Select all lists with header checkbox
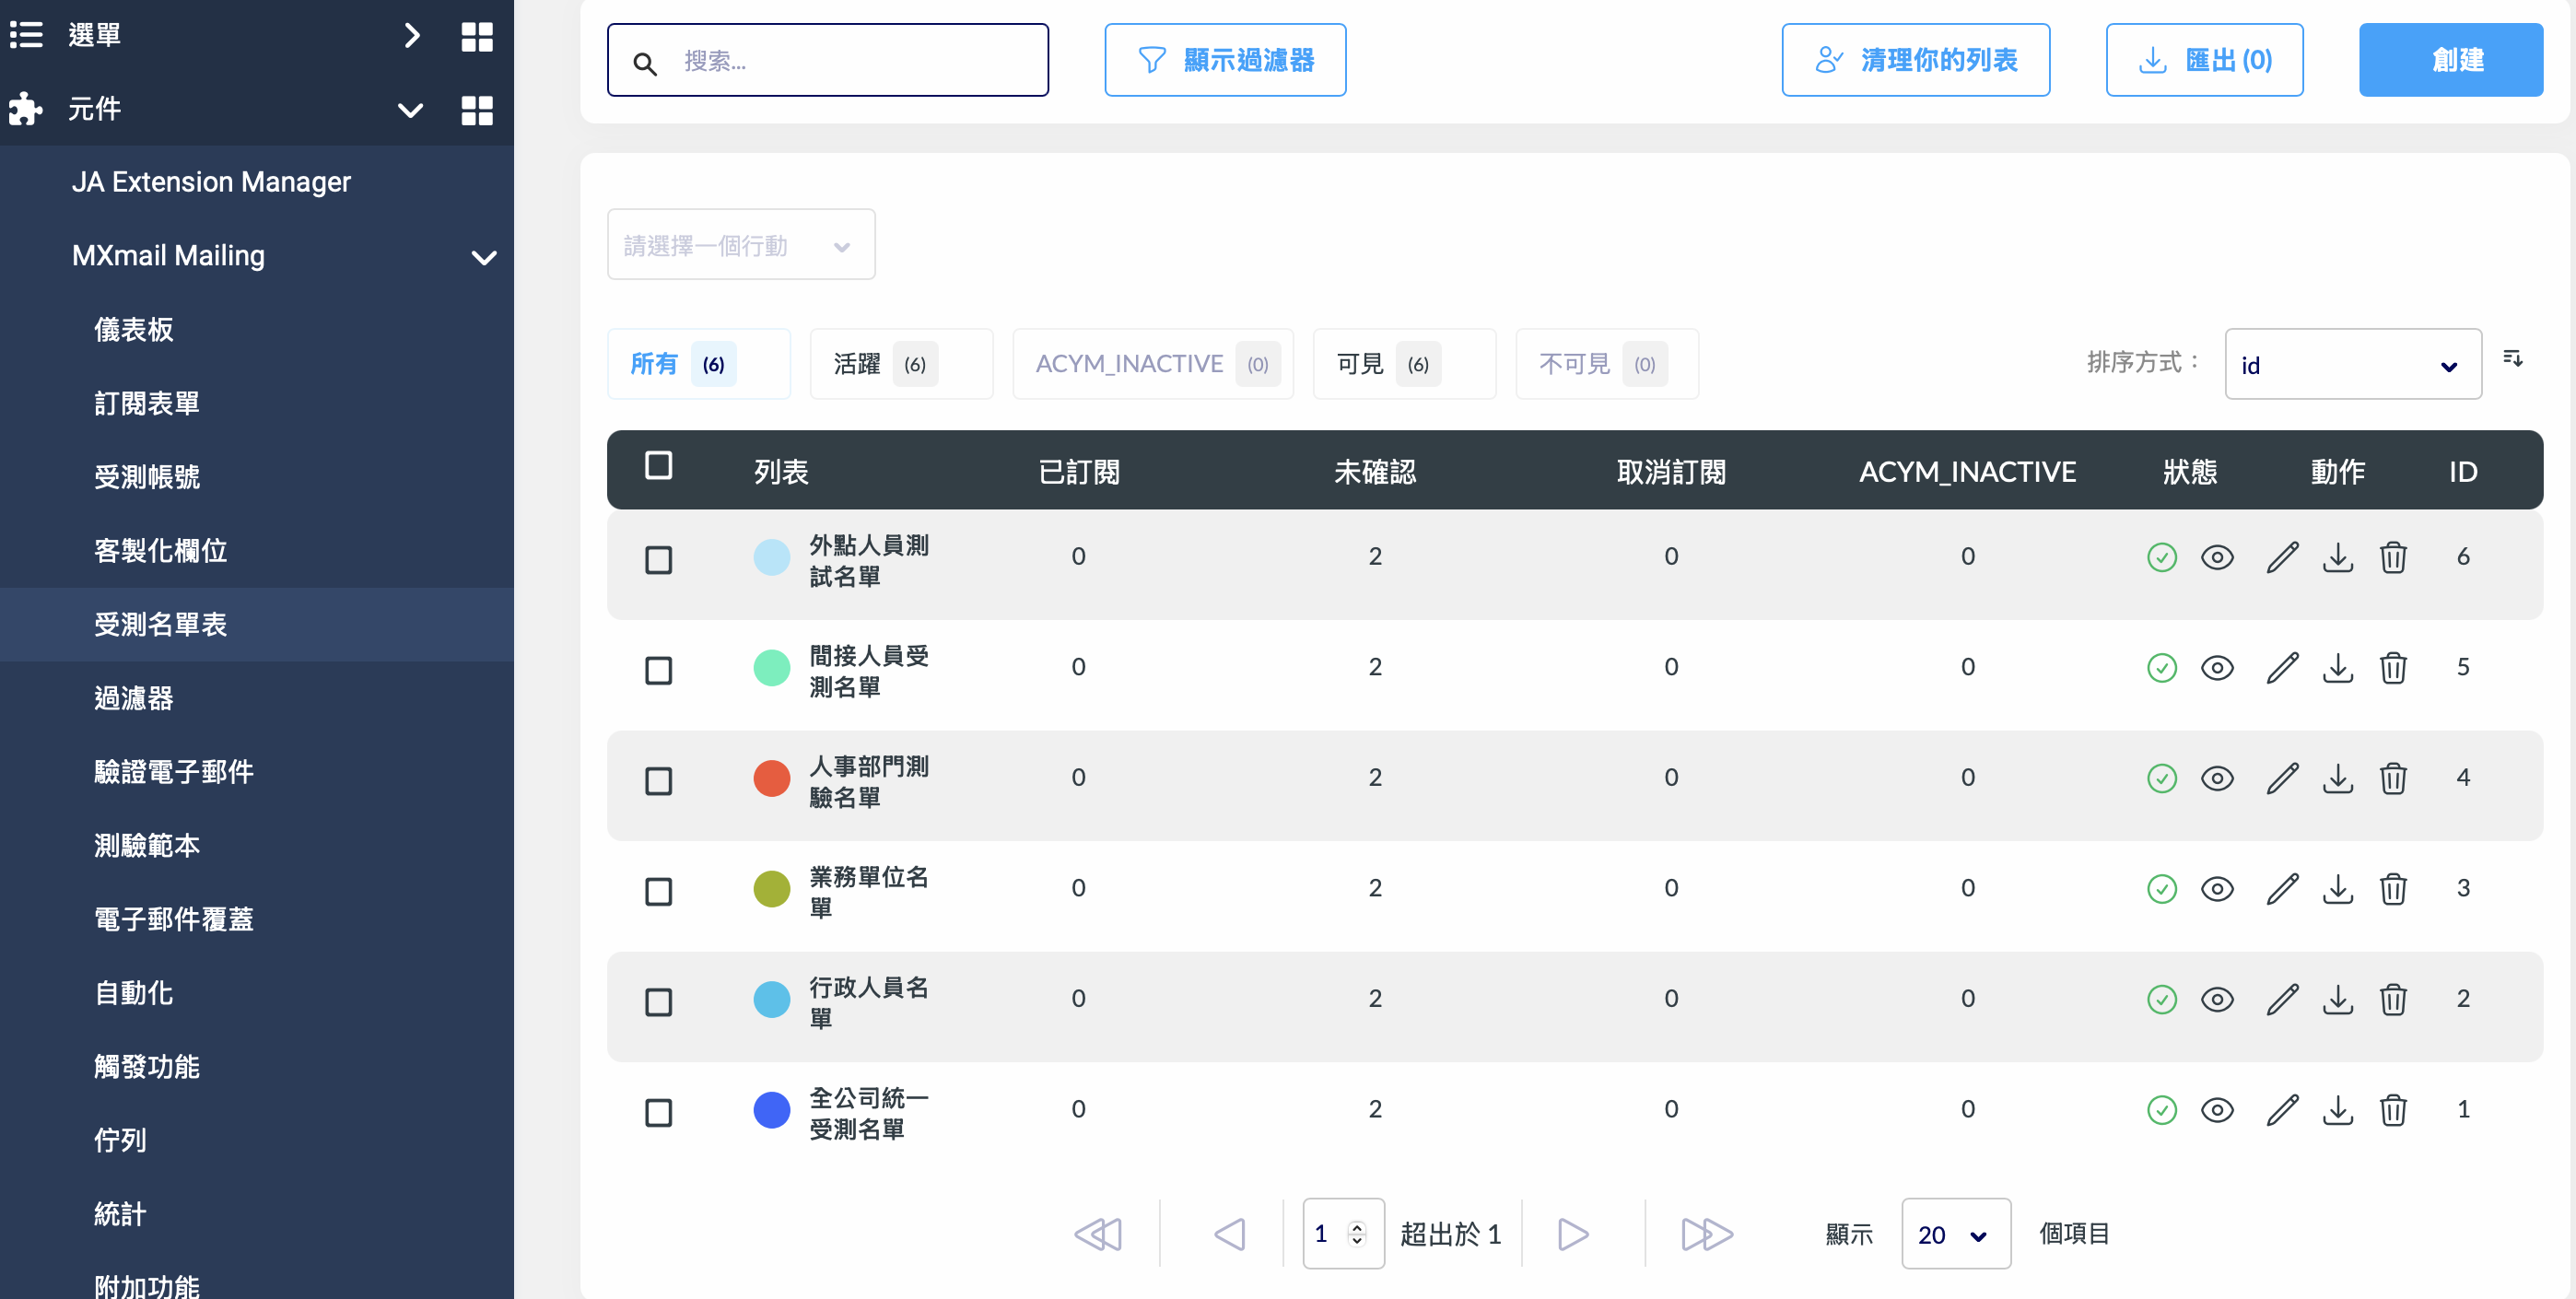Screen dimensions: 2576x1299 tap(658, 465)
